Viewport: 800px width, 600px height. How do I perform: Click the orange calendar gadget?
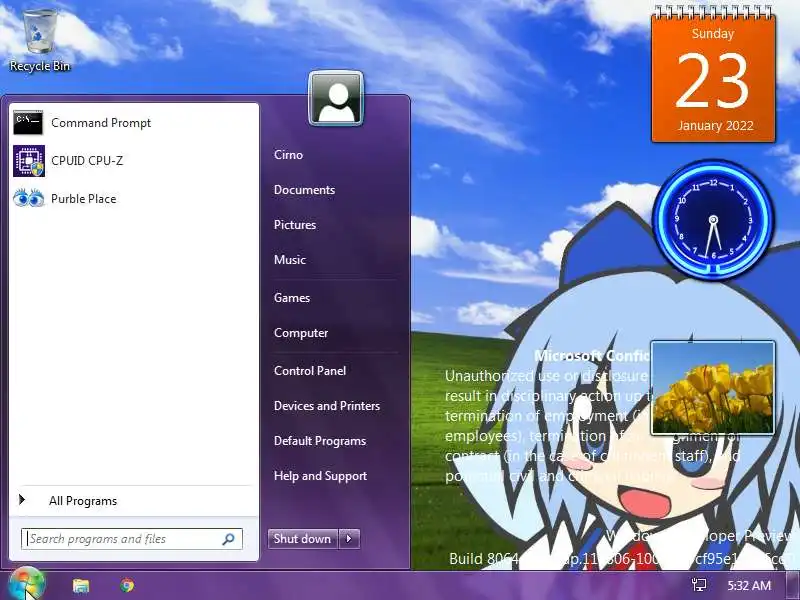[x=713, y=74]
